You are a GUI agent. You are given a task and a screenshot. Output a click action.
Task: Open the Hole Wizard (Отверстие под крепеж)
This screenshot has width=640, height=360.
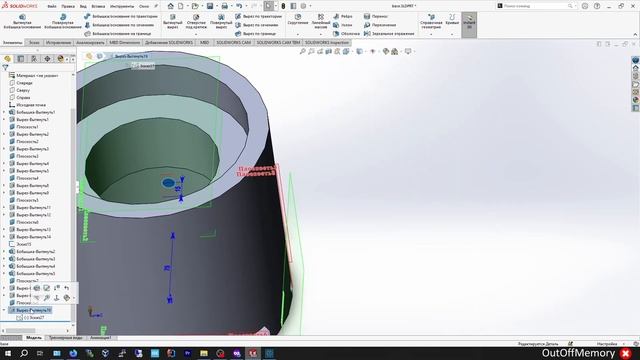(196, 21)
